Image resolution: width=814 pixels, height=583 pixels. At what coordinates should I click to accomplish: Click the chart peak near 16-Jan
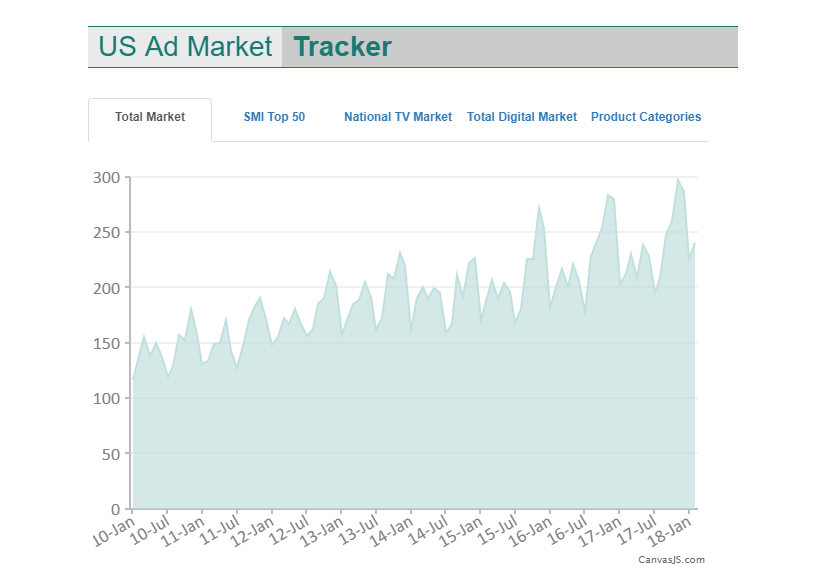point(539,205)
